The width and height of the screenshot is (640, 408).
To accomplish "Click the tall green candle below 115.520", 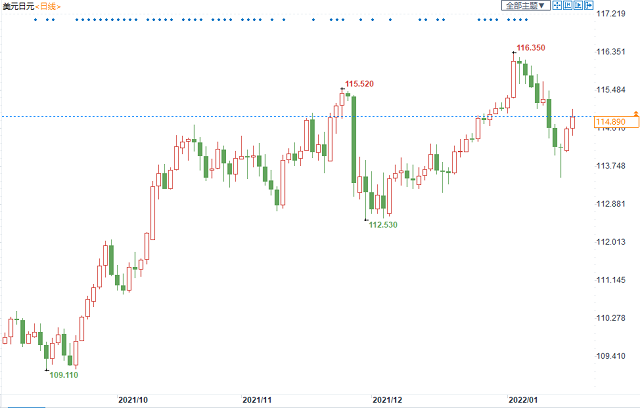I will click(354, 140).
